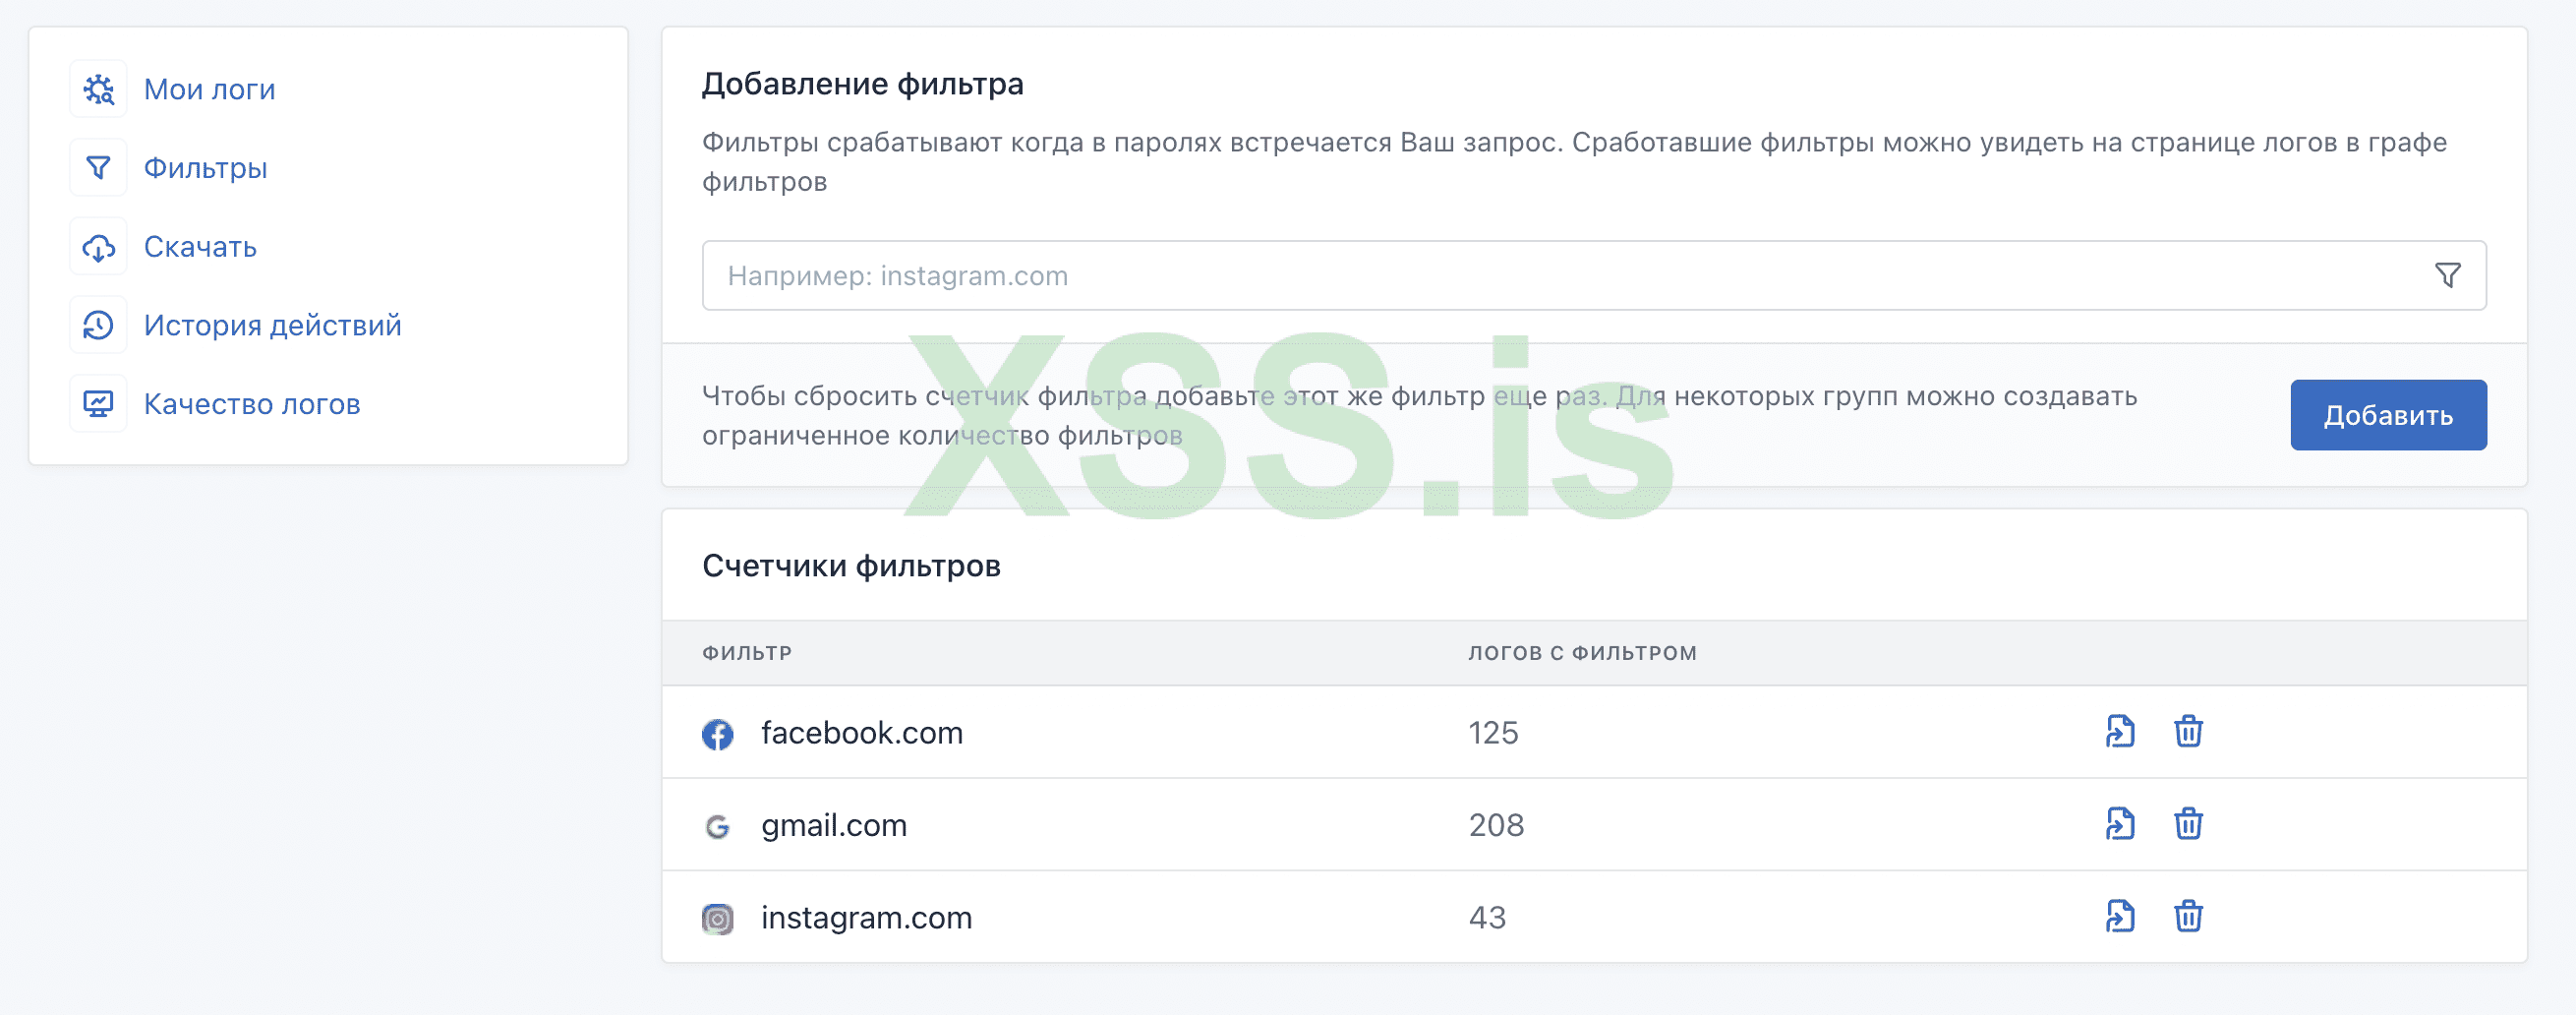Viewport: 2576px width, 1015px height.
Task: Click the instagram.com filter name
Action: point(866,917)
